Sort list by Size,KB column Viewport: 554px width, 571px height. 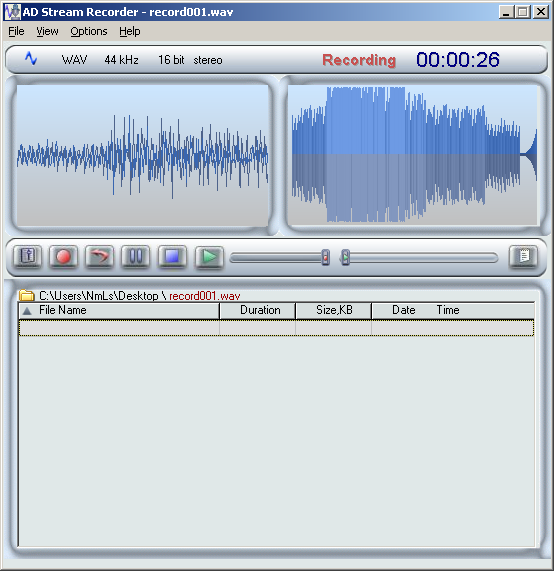point(334,310)
